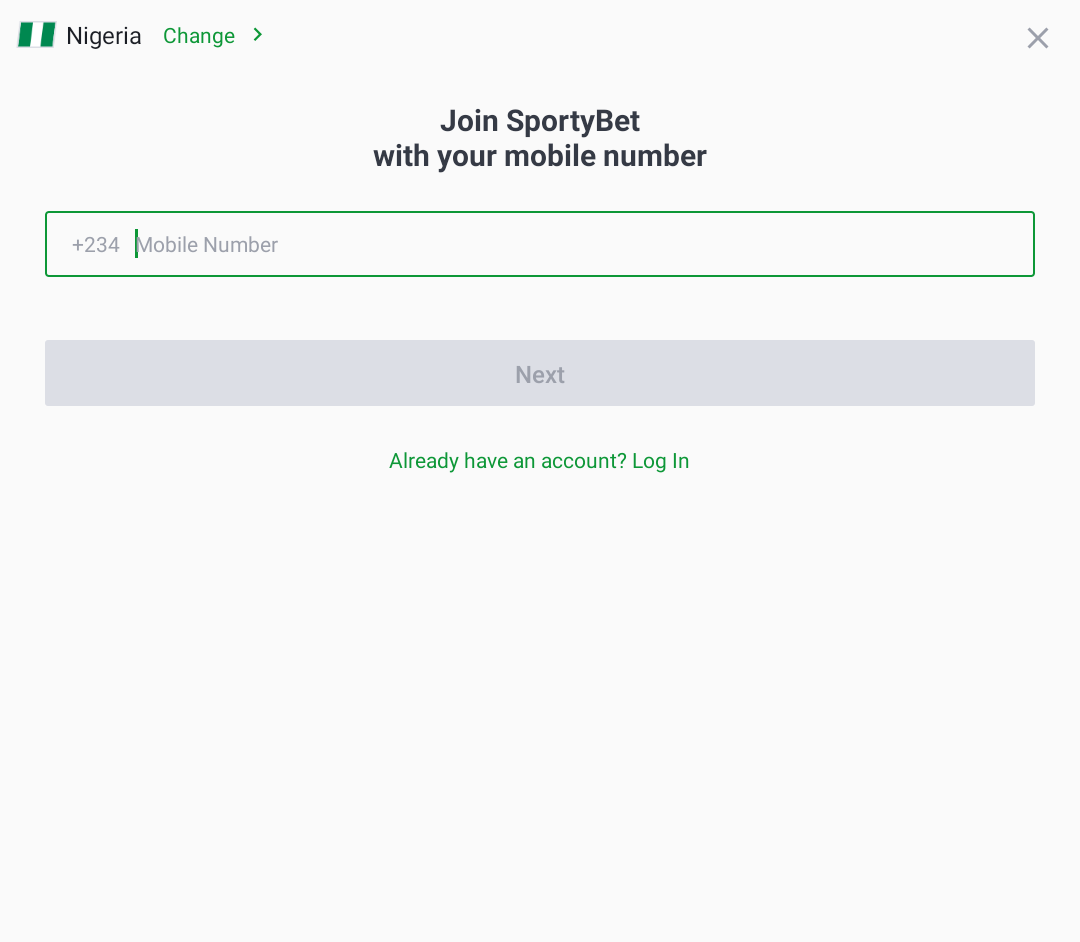Screen dimensions: 1080x942
Task: Tap the X to dismiss the dialog
Action: [1037, 38]
